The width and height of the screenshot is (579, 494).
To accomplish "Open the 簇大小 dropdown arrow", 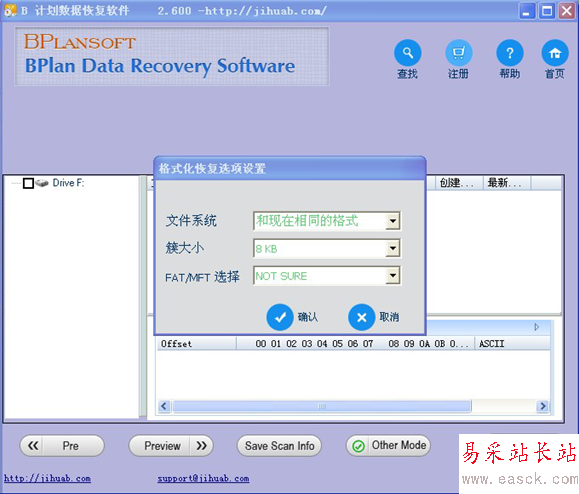I will (x=393, y=248).
